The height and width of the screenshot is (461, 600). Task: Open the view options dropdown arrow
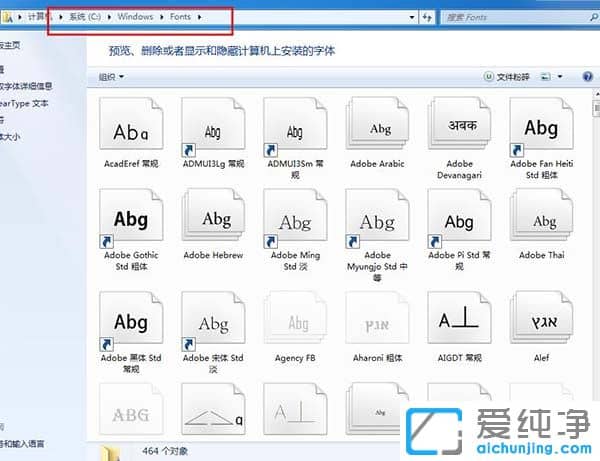click(561, 76)
